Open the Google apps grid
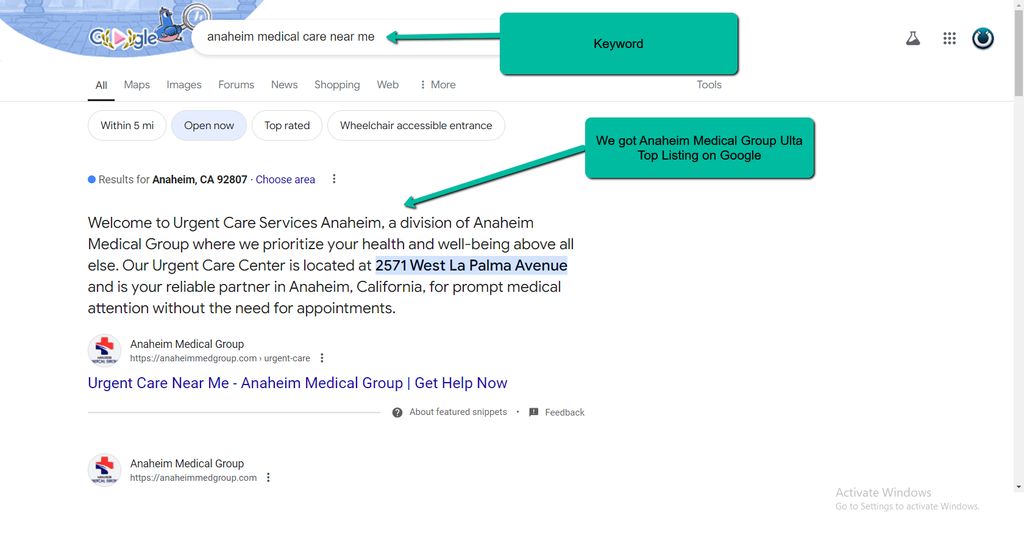 [x=950, y=39]
